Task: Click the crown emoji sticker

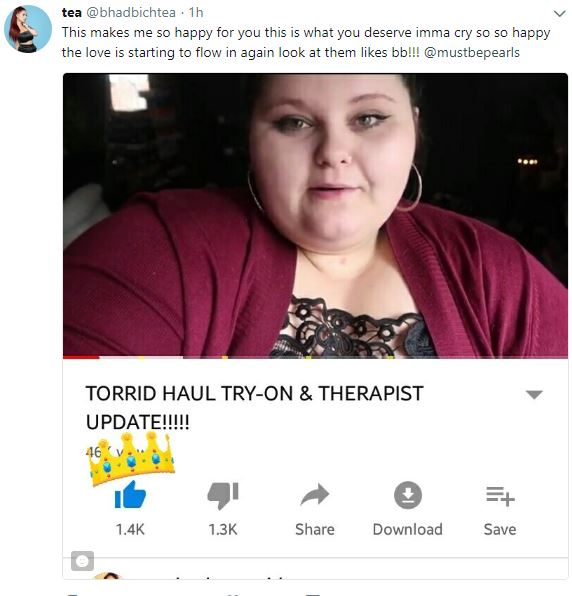Action: tap(131, 458)
